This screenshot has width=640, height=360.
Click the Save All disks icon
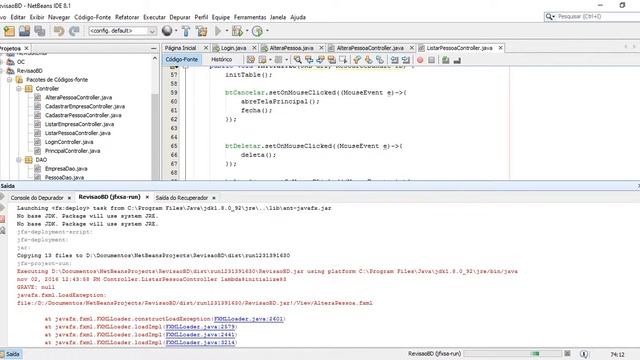point(40,31)
